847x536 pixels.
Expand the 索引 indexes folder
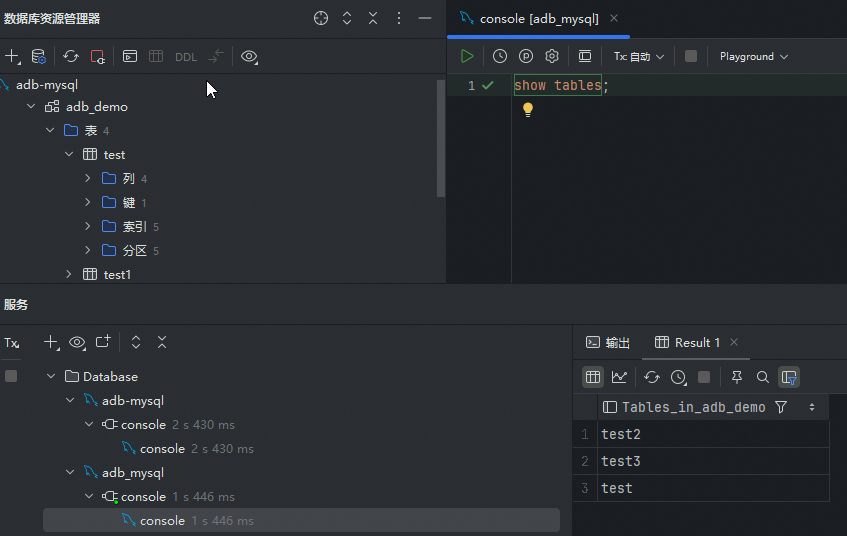[88, 226]
